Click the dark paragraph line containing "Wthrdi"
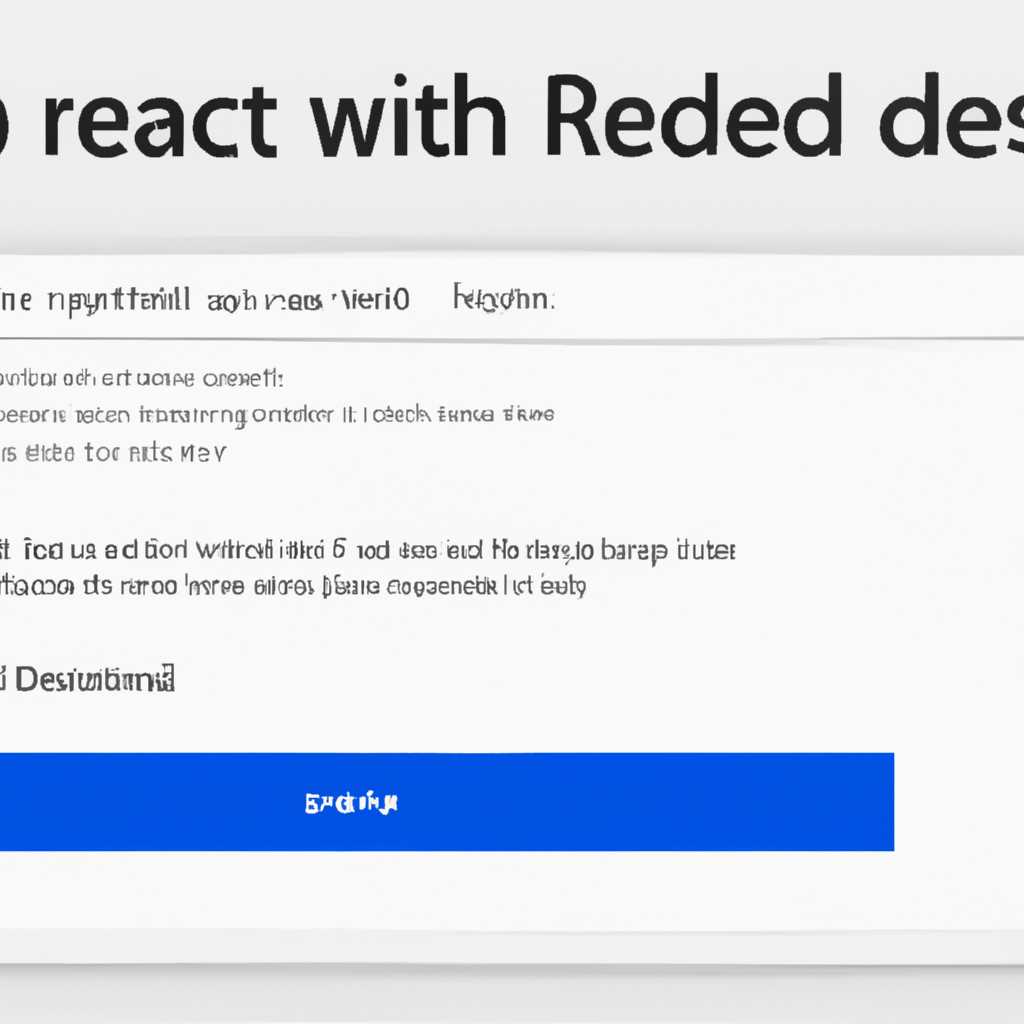The height and width of the screenshot is (1024, 1024). pos(368,551)
